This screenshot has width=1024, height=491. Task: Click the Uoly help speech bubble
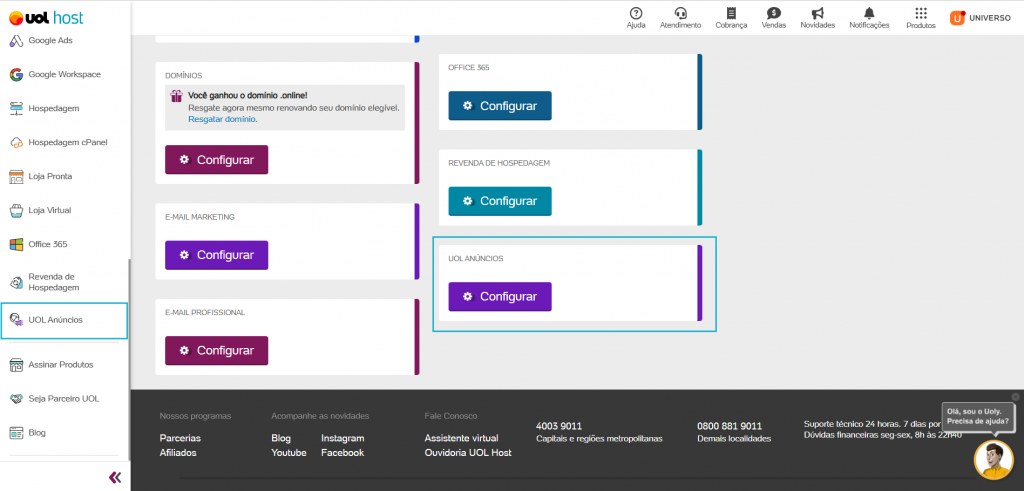pyautogui.click(x=978, y=417)
